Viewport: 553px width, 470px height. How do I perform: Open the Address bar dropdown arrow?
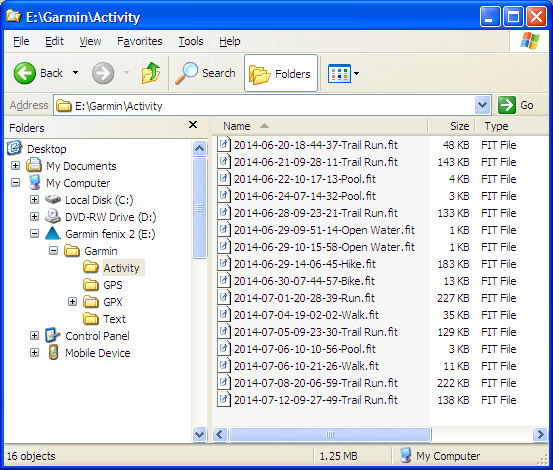[482, 105]
